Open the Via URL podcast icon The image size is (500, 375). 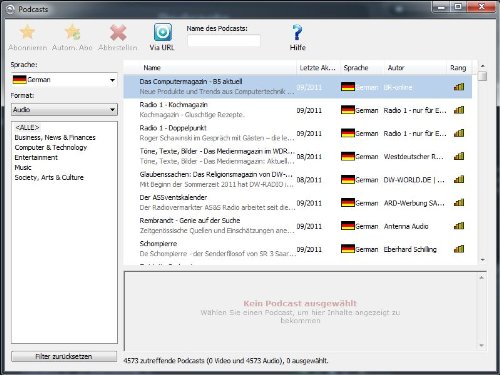point(163,32)
